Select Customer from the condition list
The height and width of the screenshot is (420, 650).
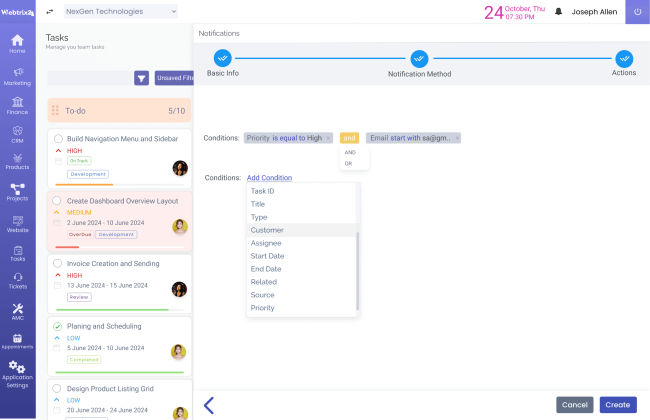(x=268, y=230)
